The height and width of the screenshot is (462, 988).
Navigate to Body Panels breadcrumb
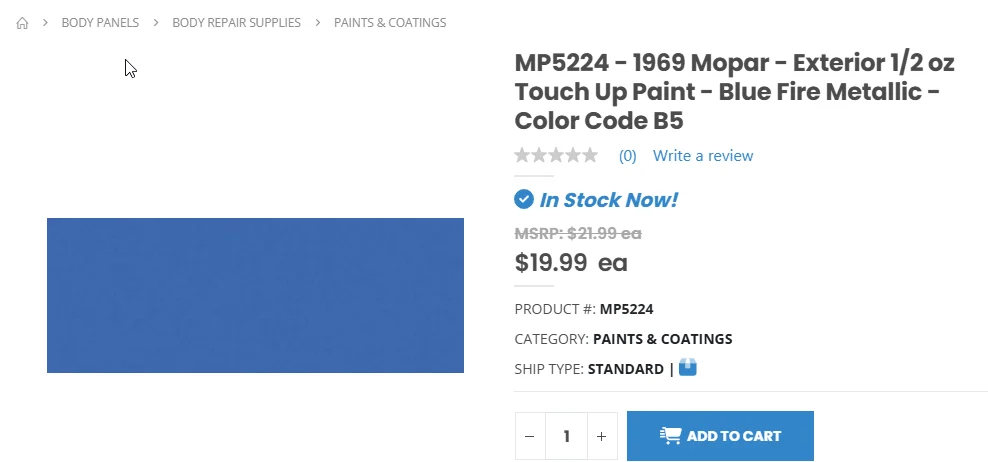100,23
